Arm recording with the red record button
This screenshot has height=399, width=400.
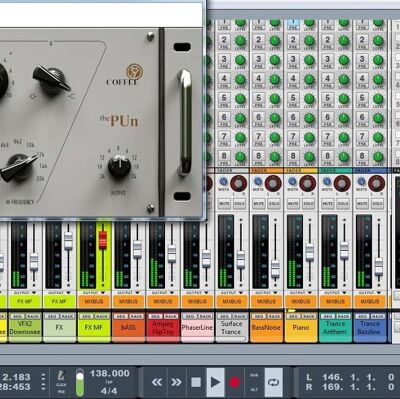coord(235,382)
